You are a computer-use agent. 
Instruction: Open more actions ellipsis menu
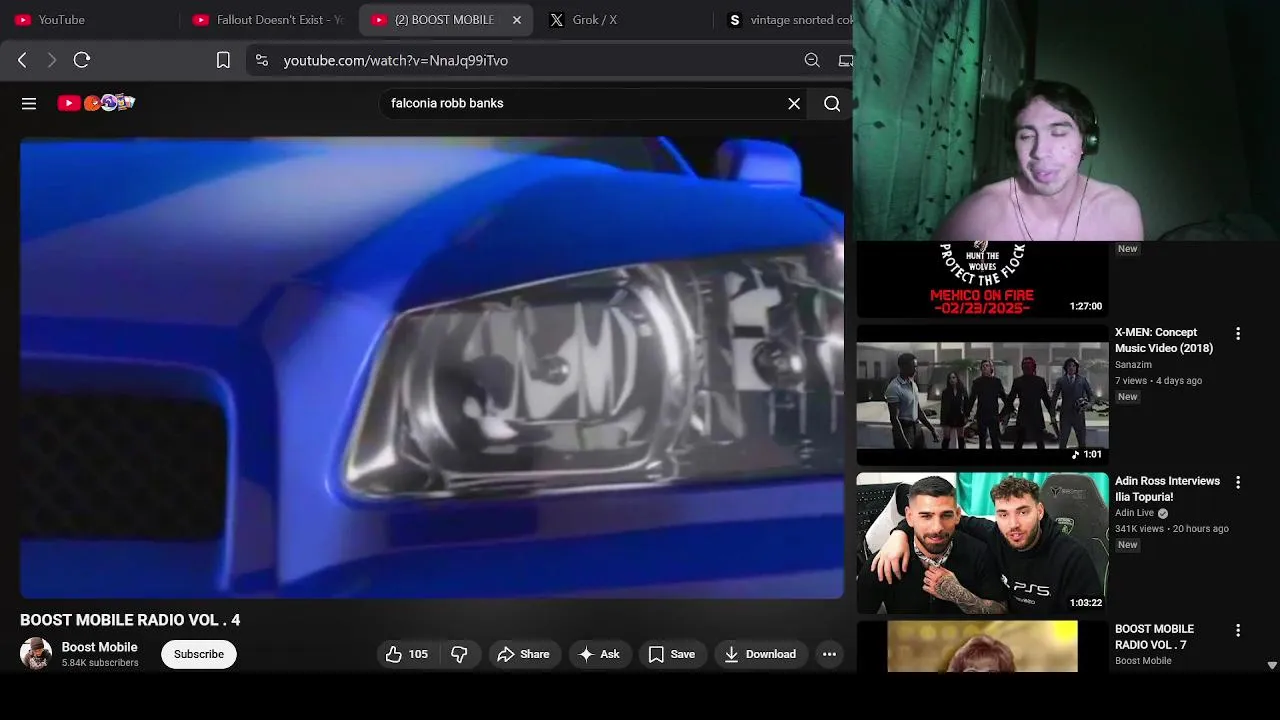click(x=829, y=654)
